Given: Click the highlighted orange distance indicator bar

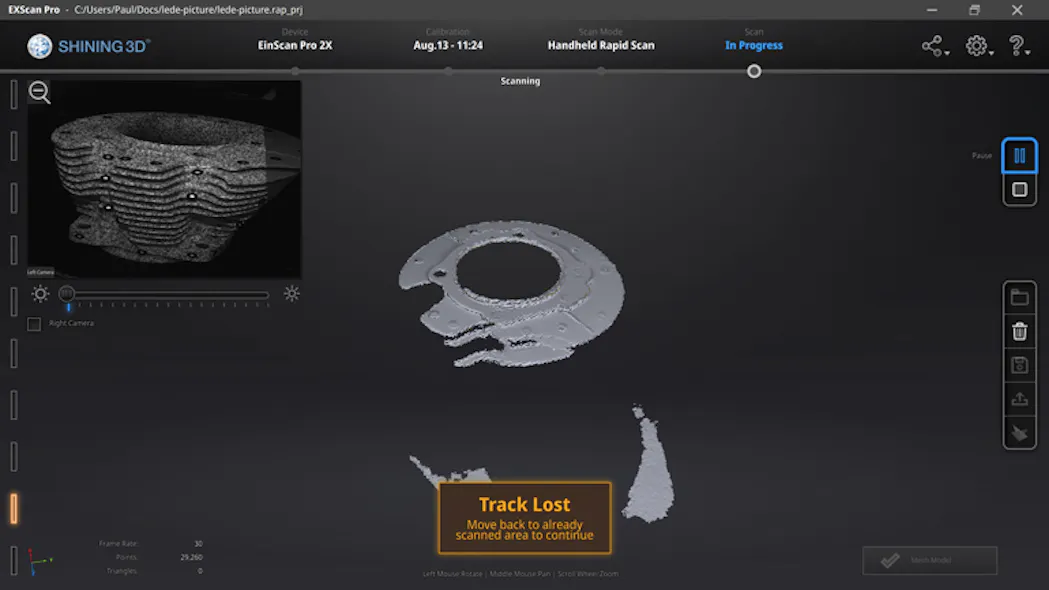Looking at the screenshot, I should click(x=13, y=508).
